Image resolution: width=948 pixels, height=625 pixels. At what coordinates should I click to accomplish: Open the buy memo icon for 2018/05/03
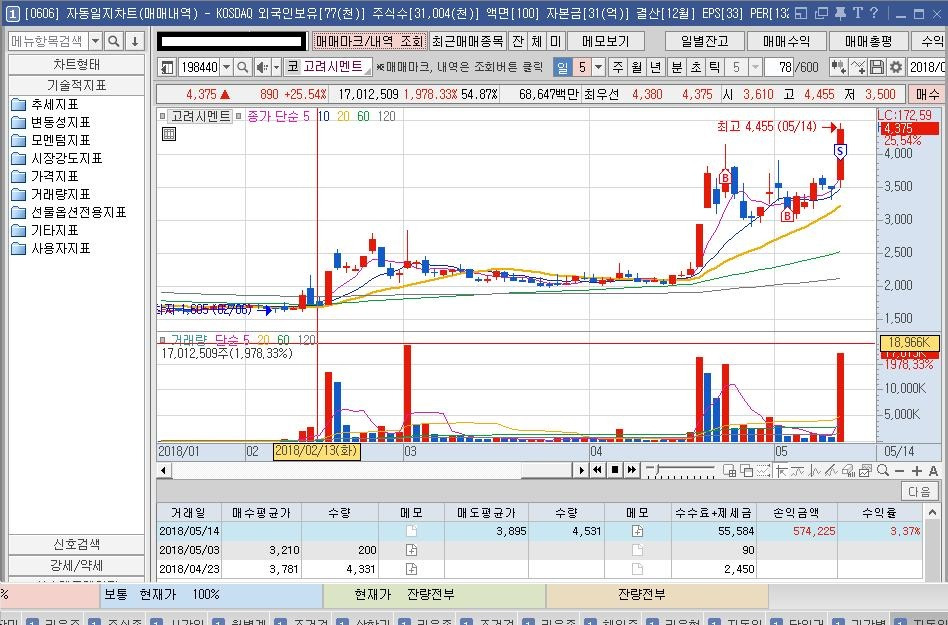[411, 550]
